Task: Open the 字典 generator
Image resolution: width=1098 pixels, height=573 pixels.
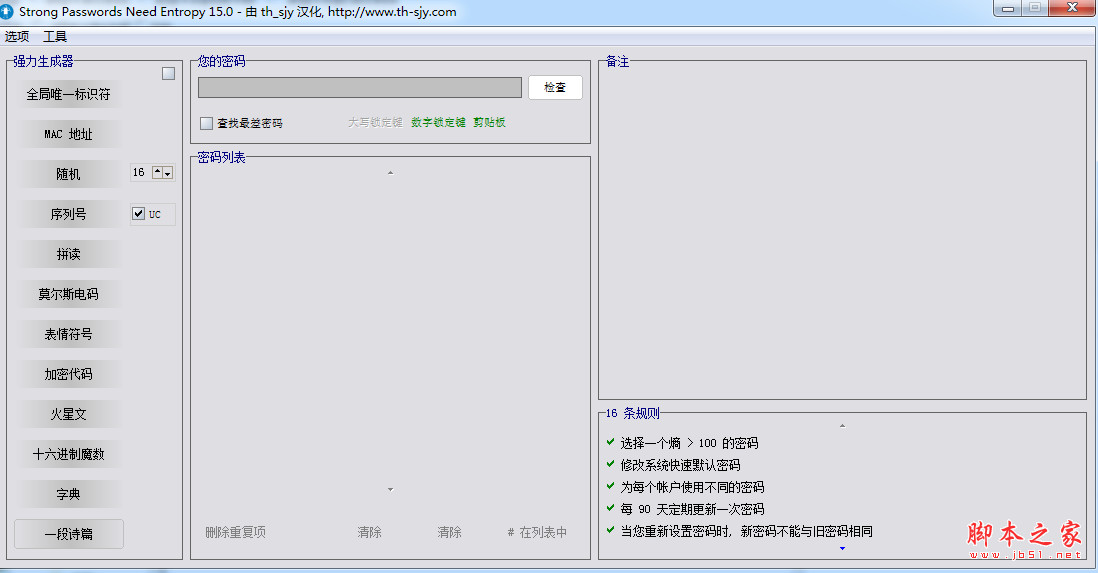Action: tap(69, 493)
